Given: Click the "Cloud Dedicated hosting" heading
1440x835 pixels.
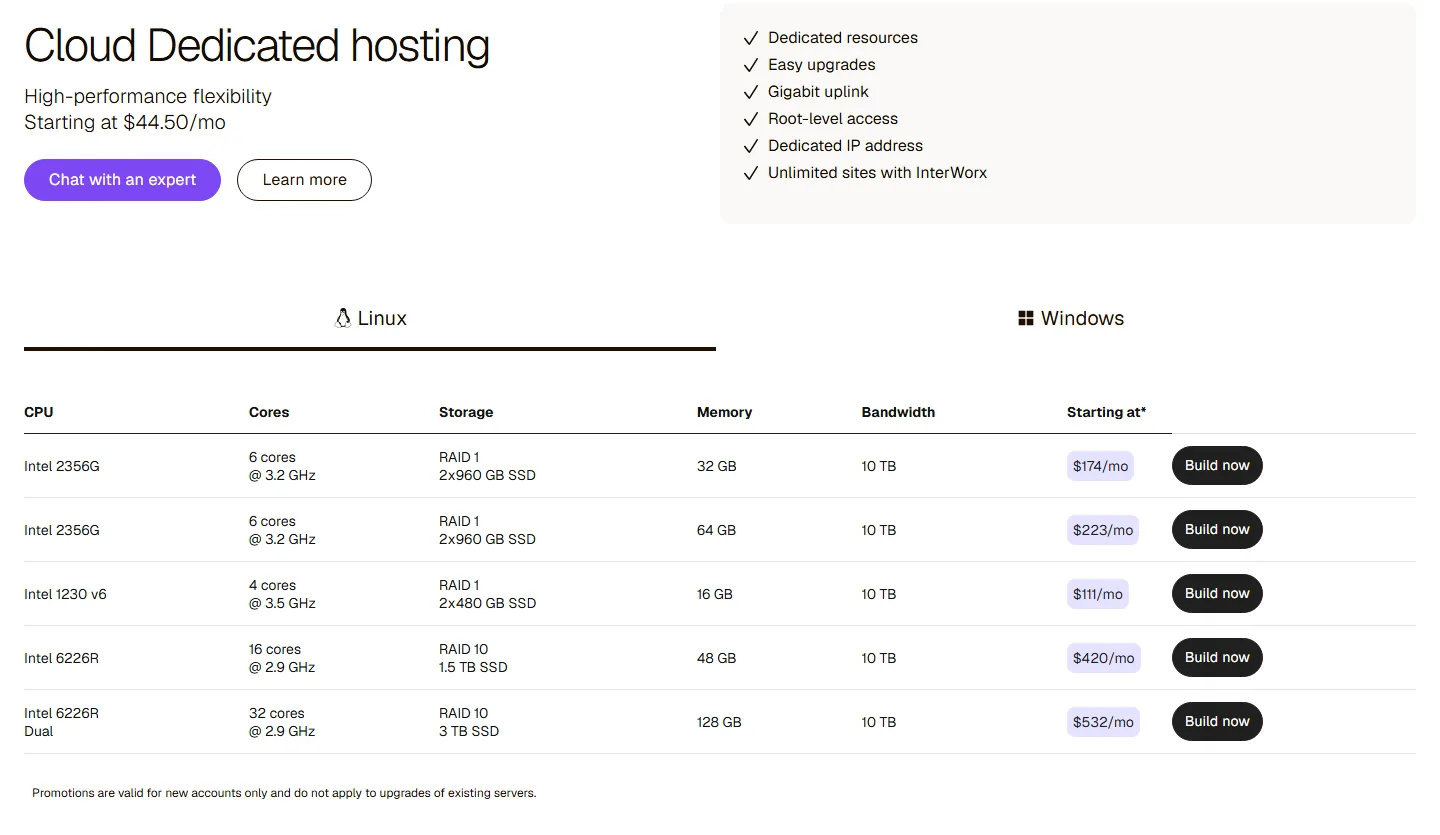Looking at the screenshot, I should pos(257,46).
